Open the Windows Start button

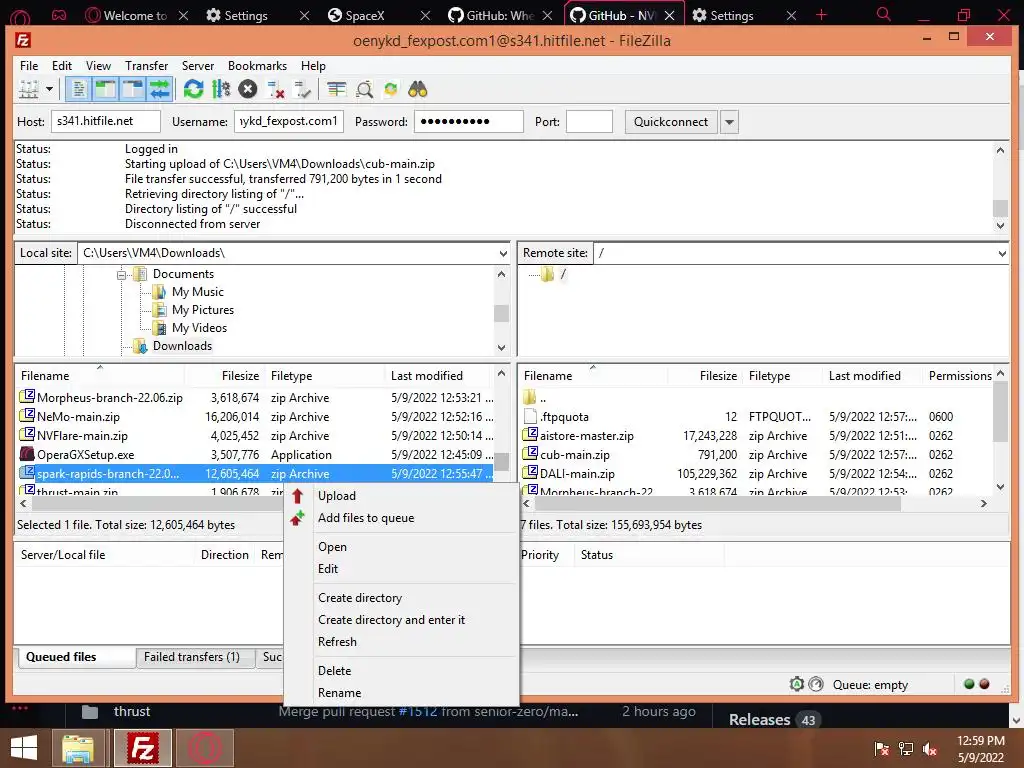click(x=24, y=748)
